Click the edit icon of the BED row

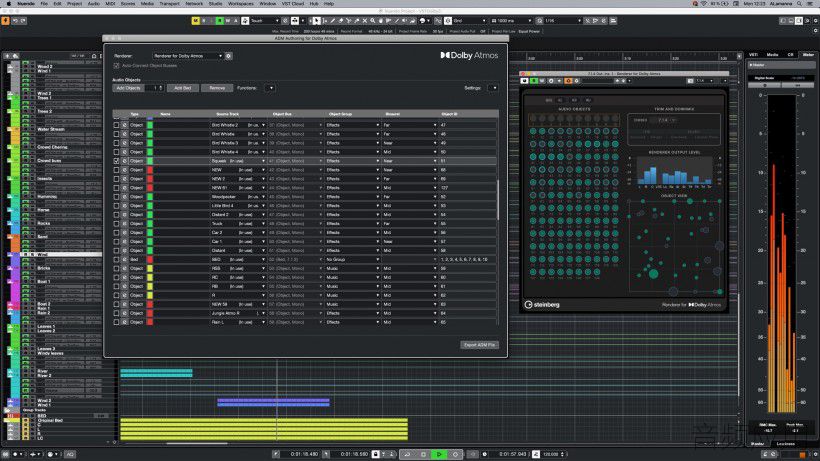point(124,259)
